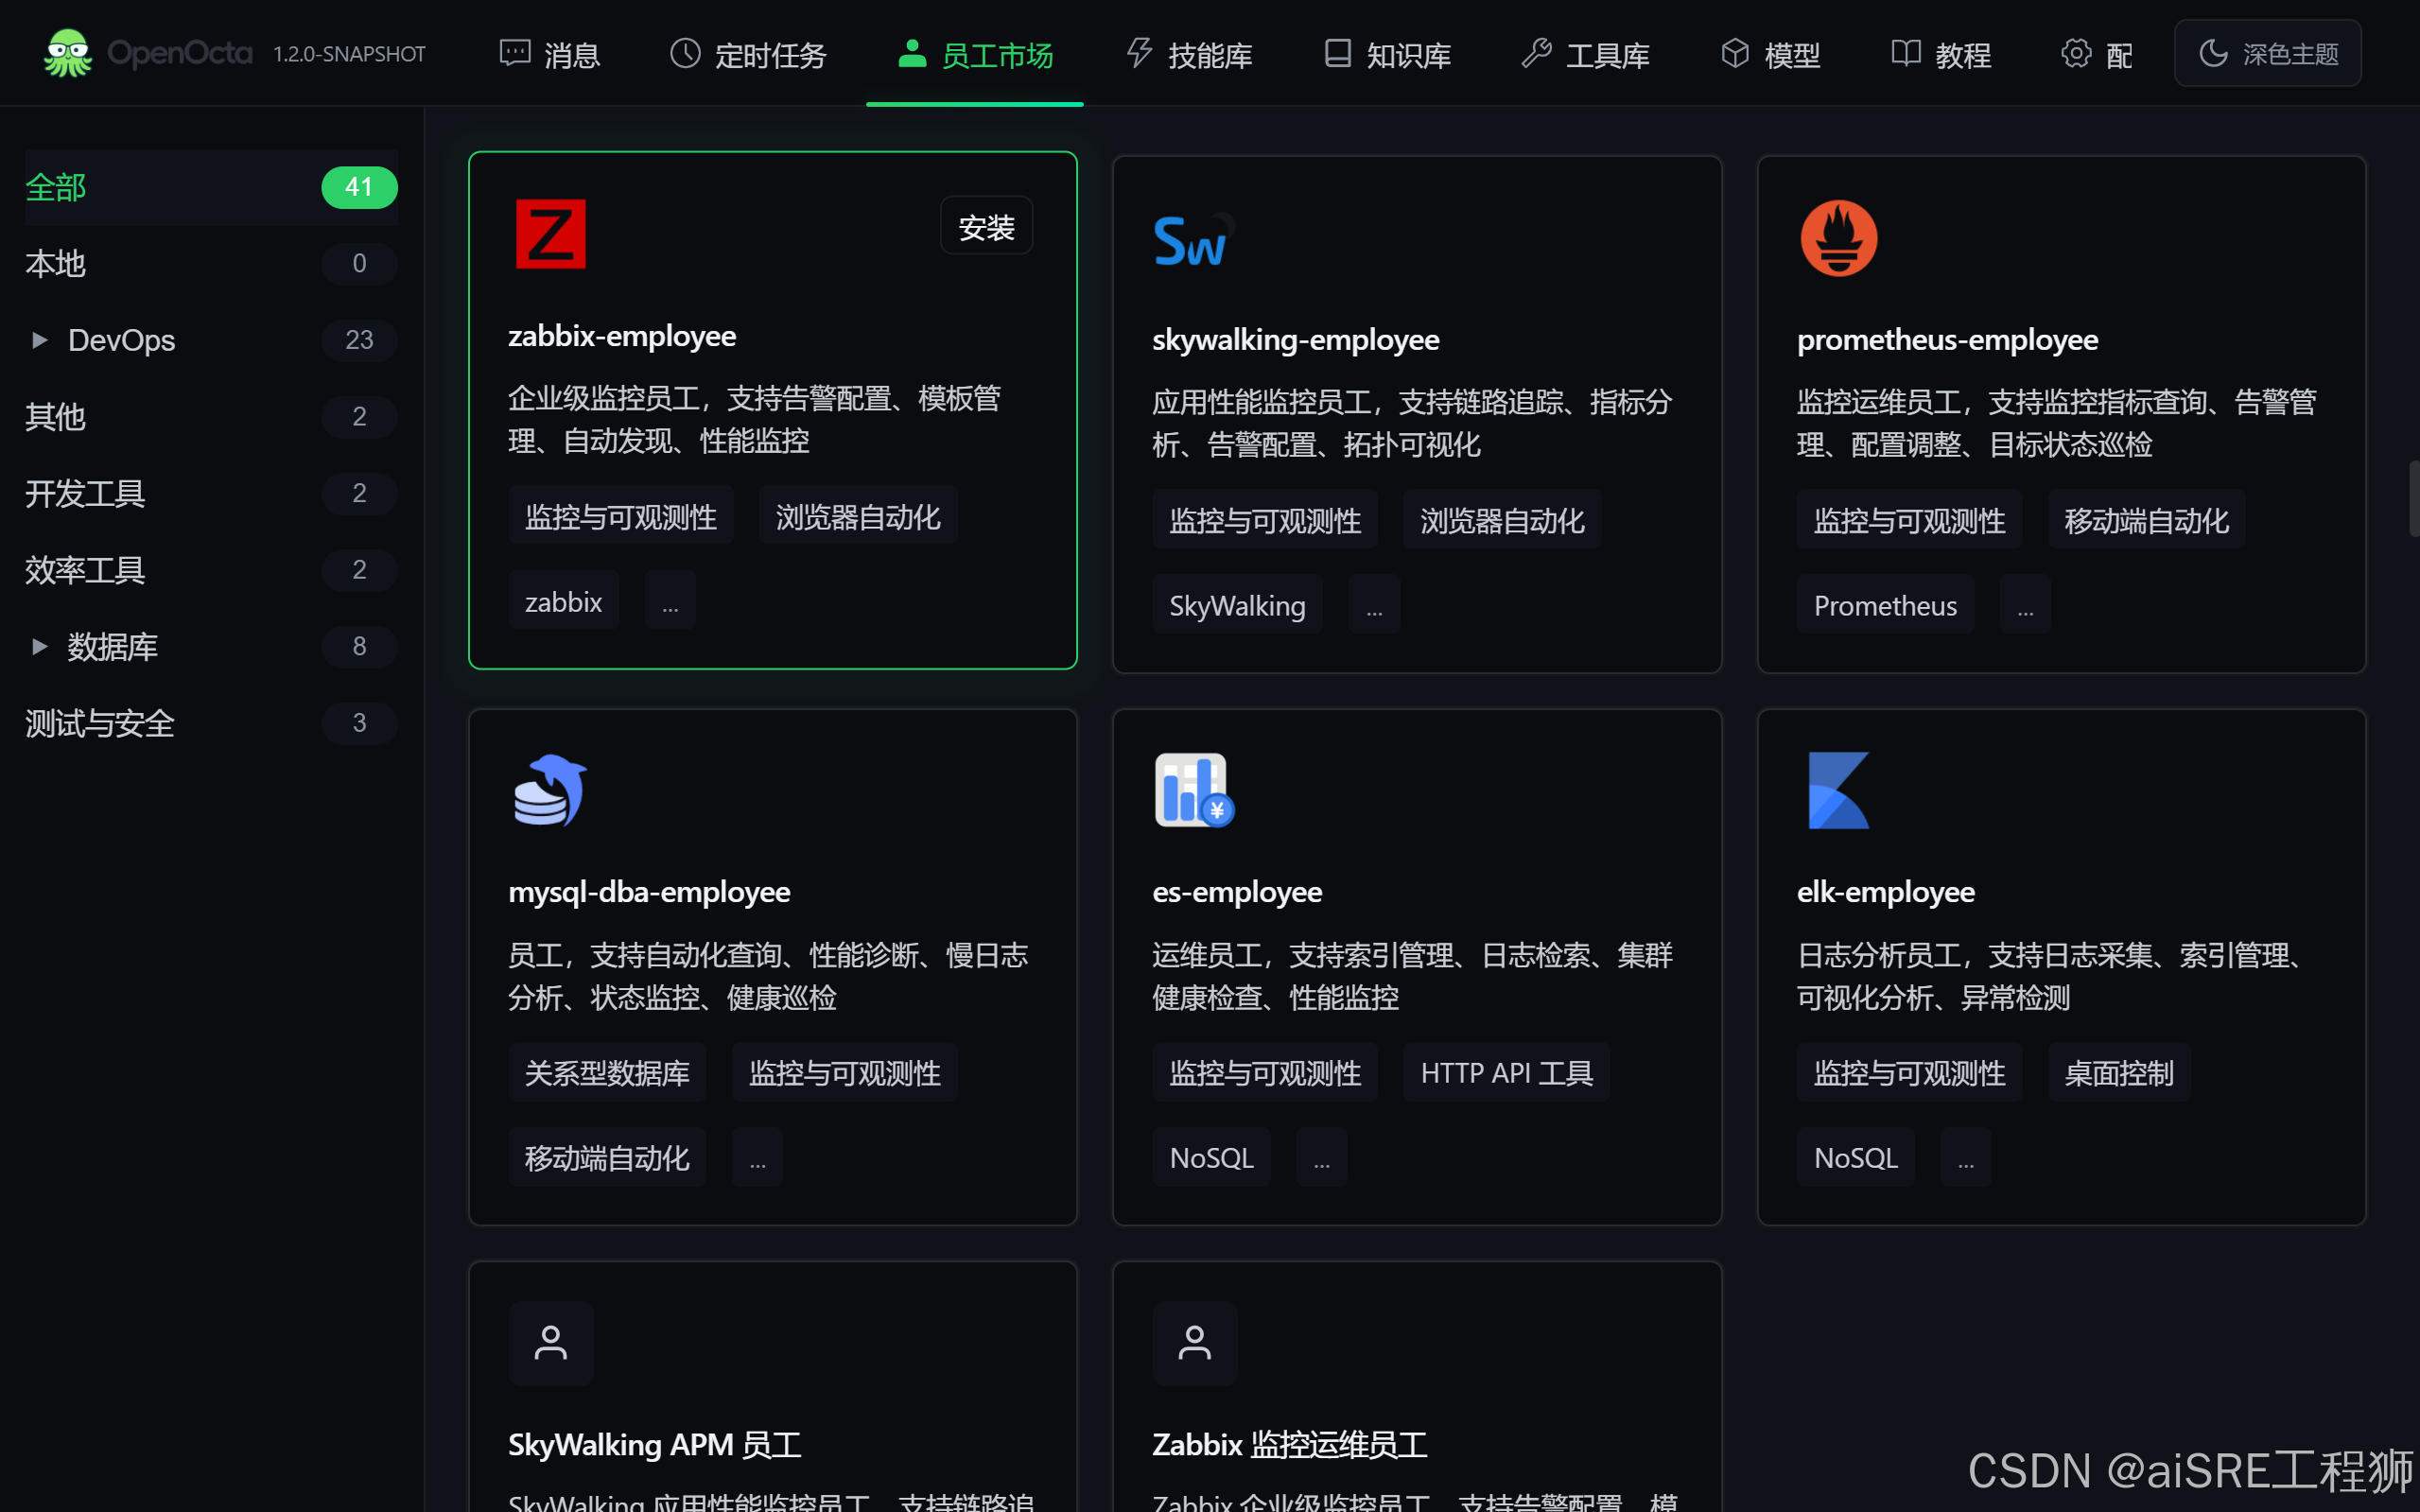This screenshot has width=2420, height=1512.
Task: Click the mysql-dba-employee dolphin icon
Action: coord(550,790)
